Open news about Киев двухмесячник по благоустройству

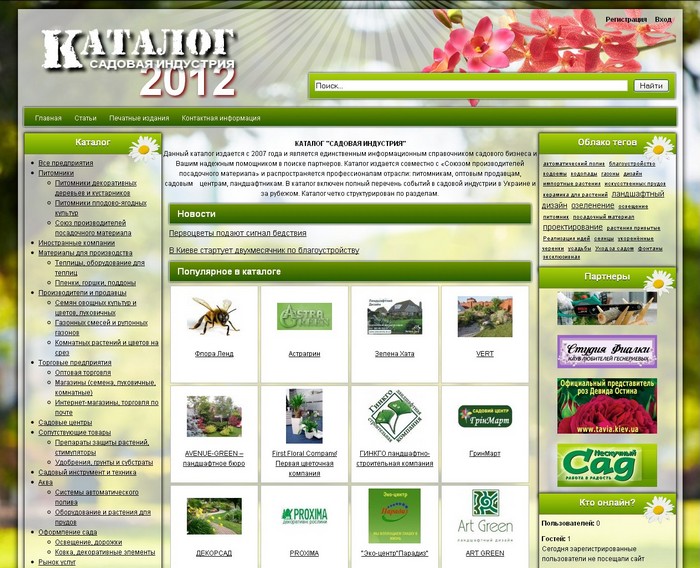coord(264,250)
